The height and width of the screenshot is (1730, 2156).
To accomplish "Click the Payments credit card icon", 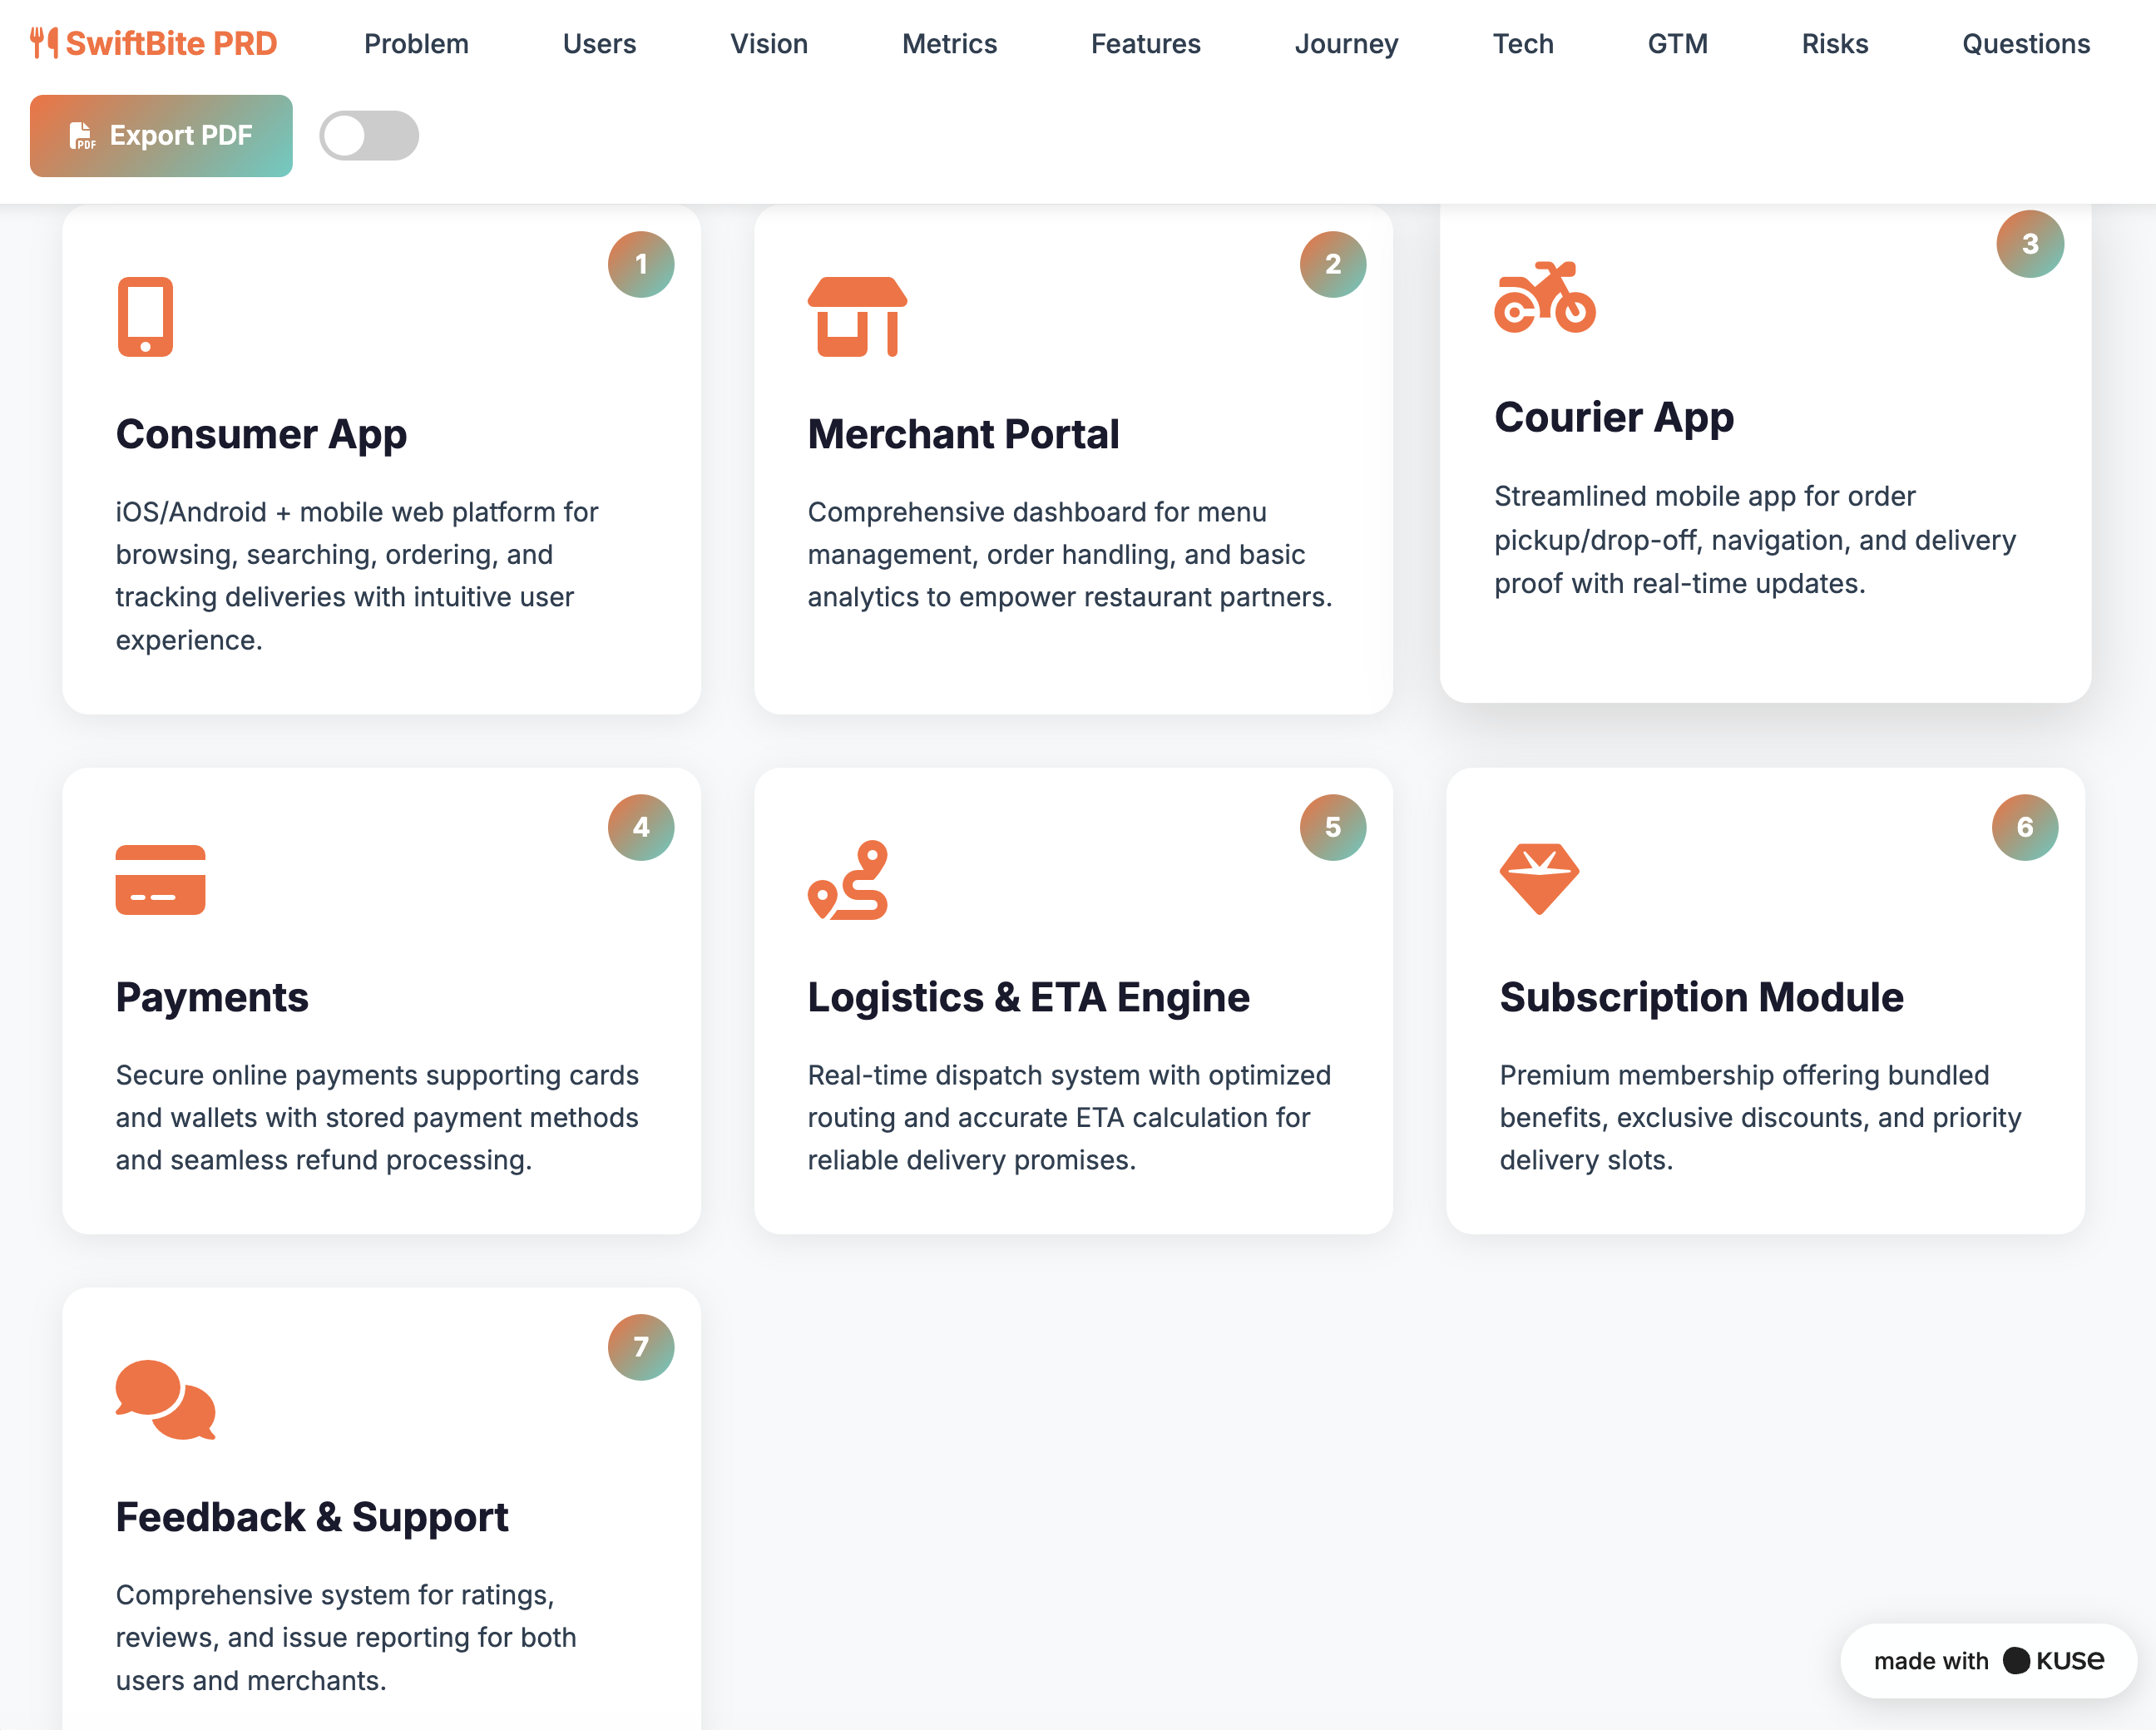I will (161, 880).
